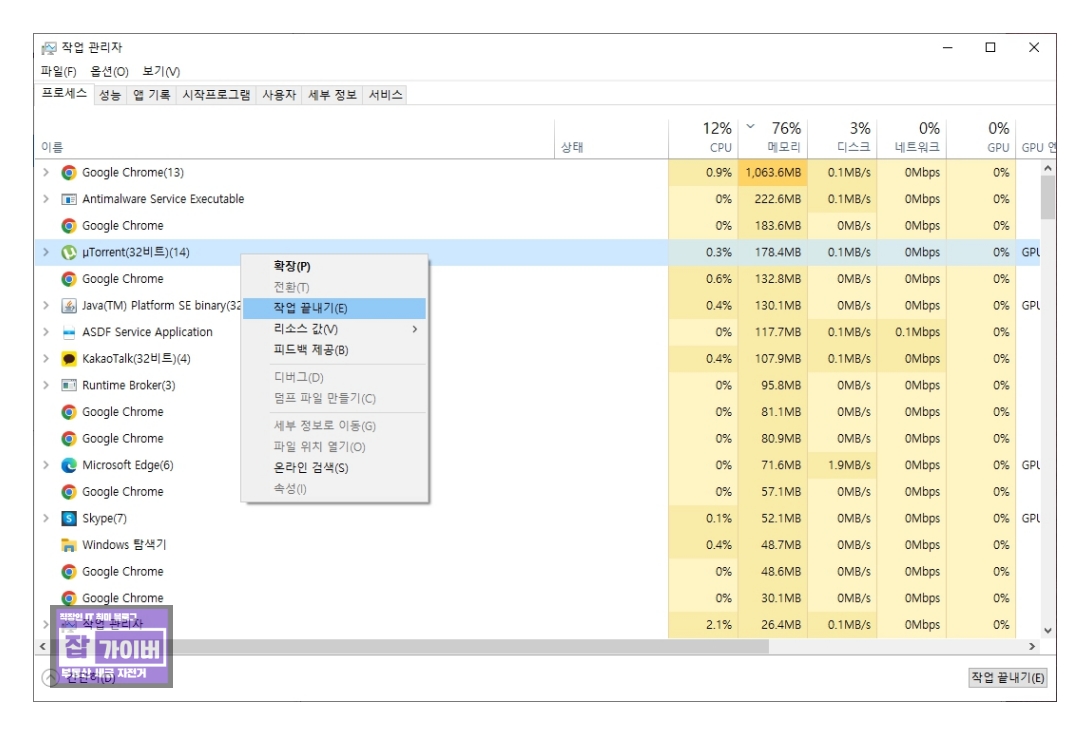Click the 작업 끝내기(E) button at bottom right
This screenshot has width=1090, height=735.
pyautogui.click(x=1007, y=678)
